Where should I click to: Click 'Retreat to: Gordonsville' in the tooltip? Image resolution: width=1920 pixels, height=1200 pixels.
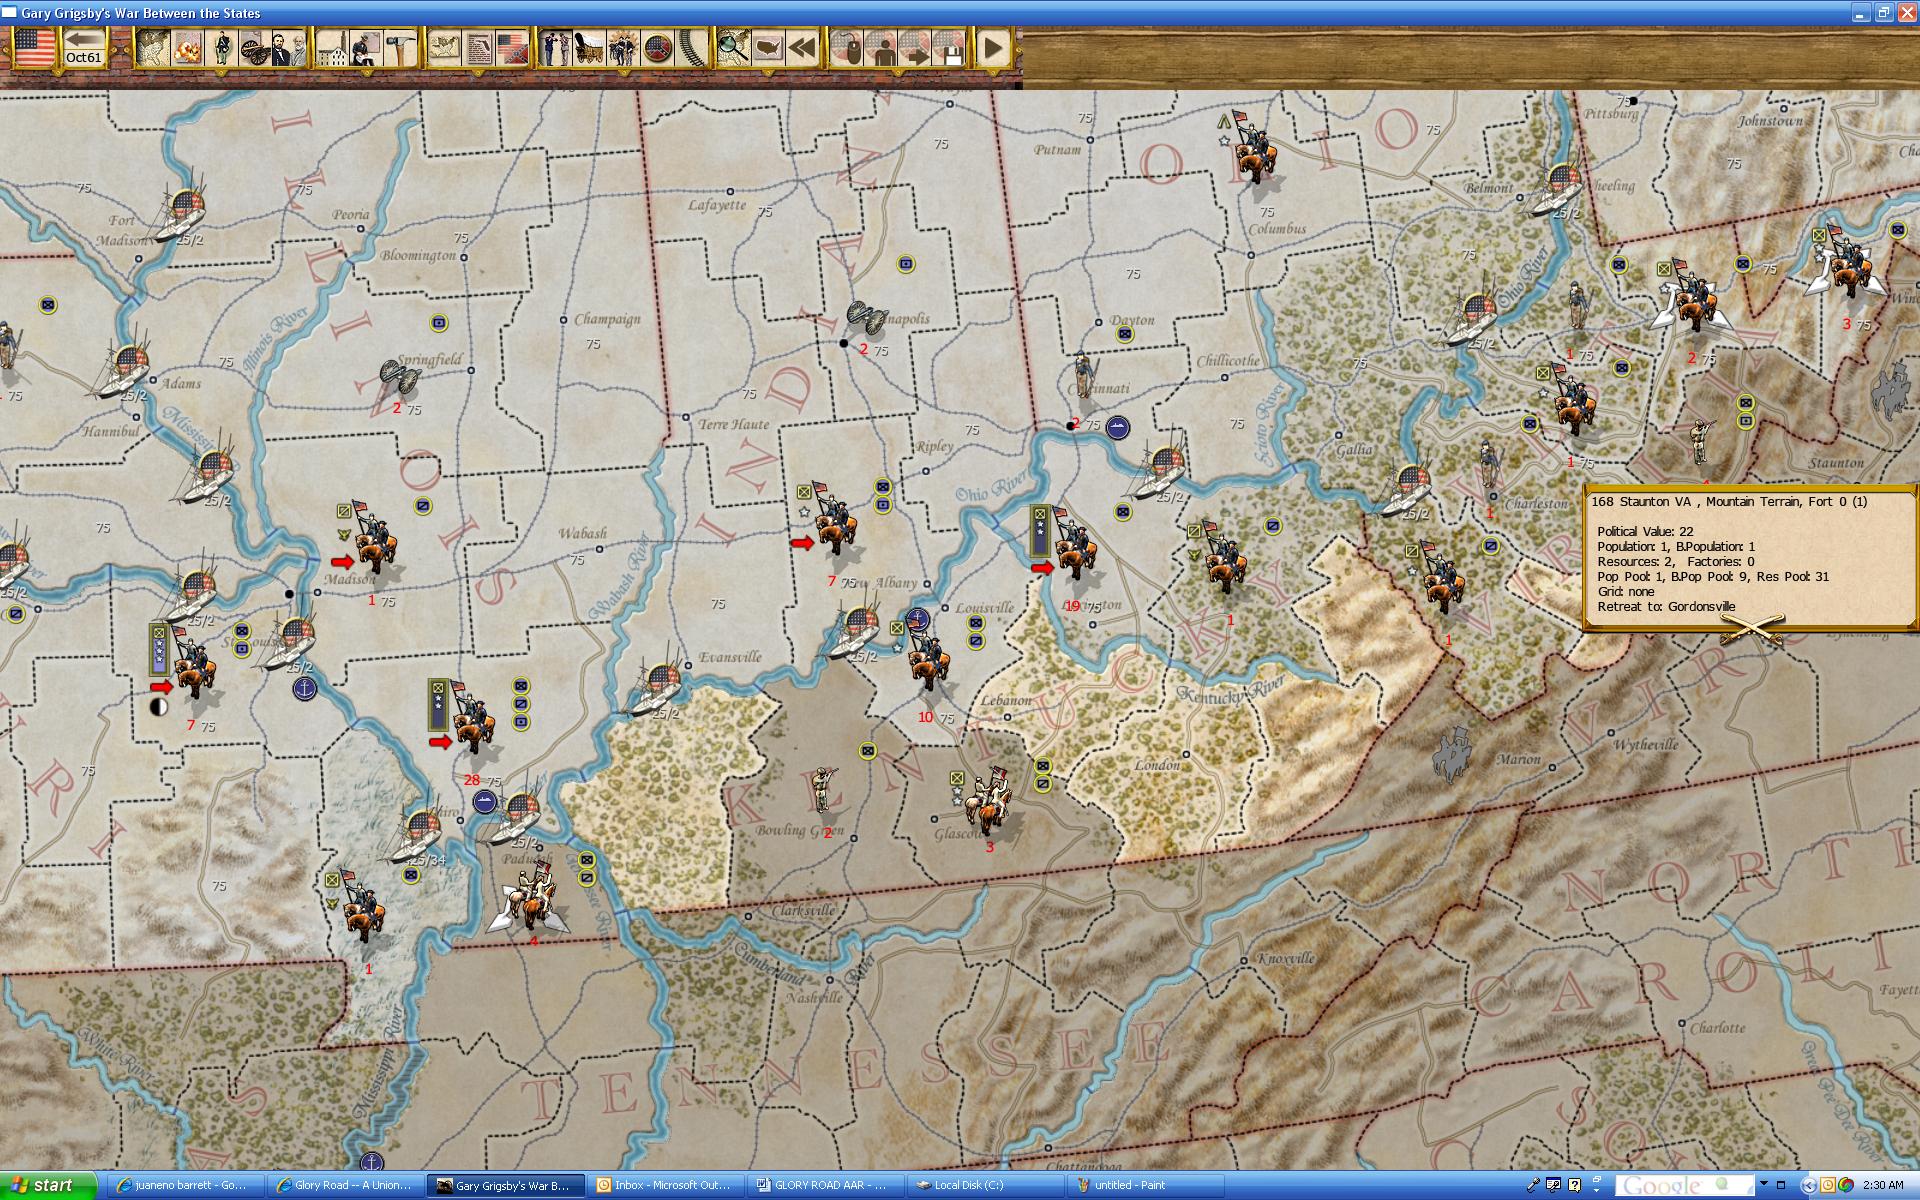[1666, 606]
